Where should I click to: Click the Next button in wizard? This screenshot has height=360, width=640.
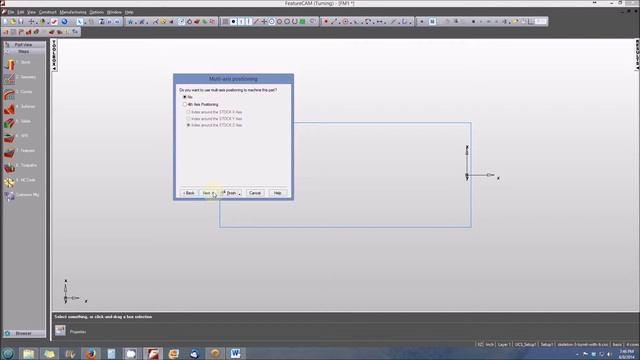[x=208, y=193]
